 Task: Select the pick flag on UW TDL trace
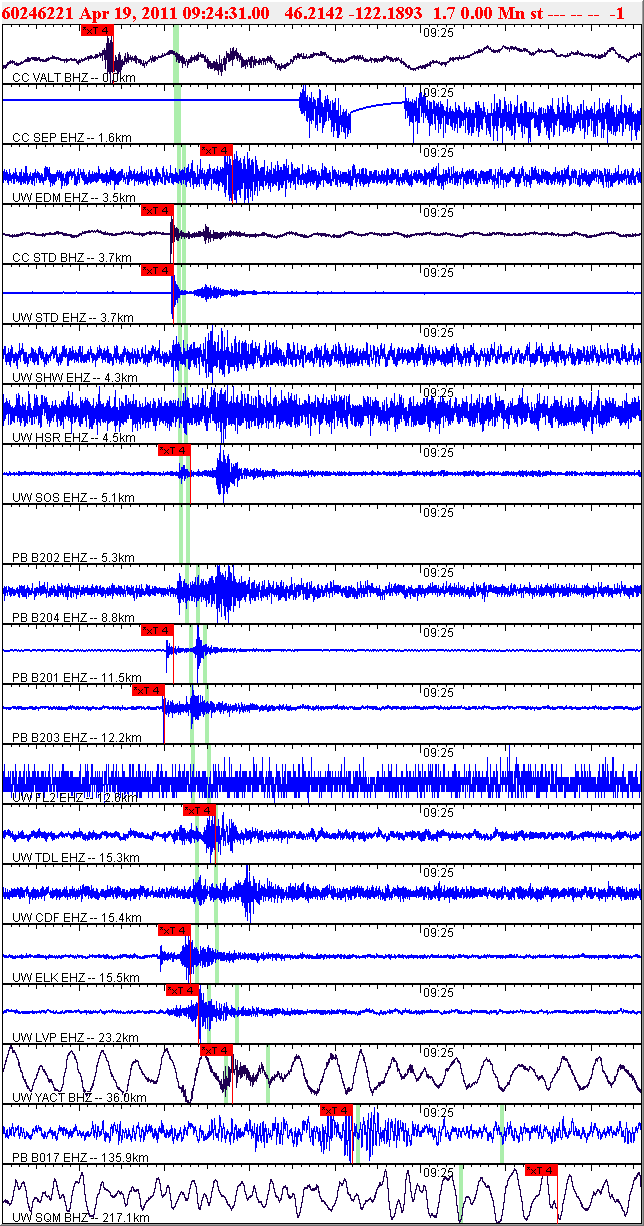pos(198,810)
